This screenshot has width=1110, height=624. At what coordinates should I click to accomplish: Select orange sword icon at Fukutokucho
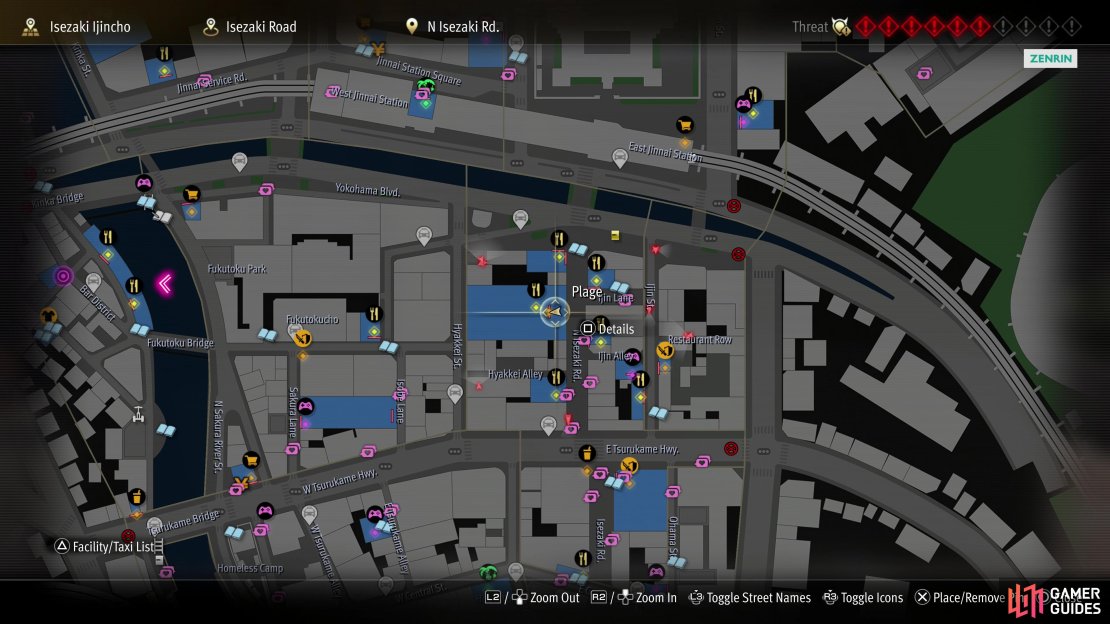coord(303,338)
